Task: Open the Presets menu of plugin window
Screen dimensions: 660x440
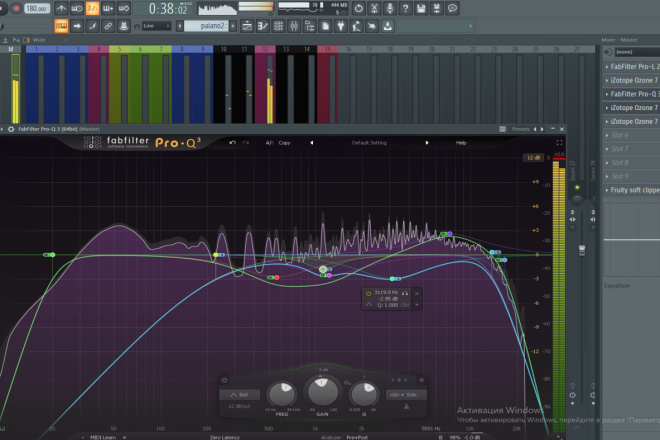Action: 521,129
